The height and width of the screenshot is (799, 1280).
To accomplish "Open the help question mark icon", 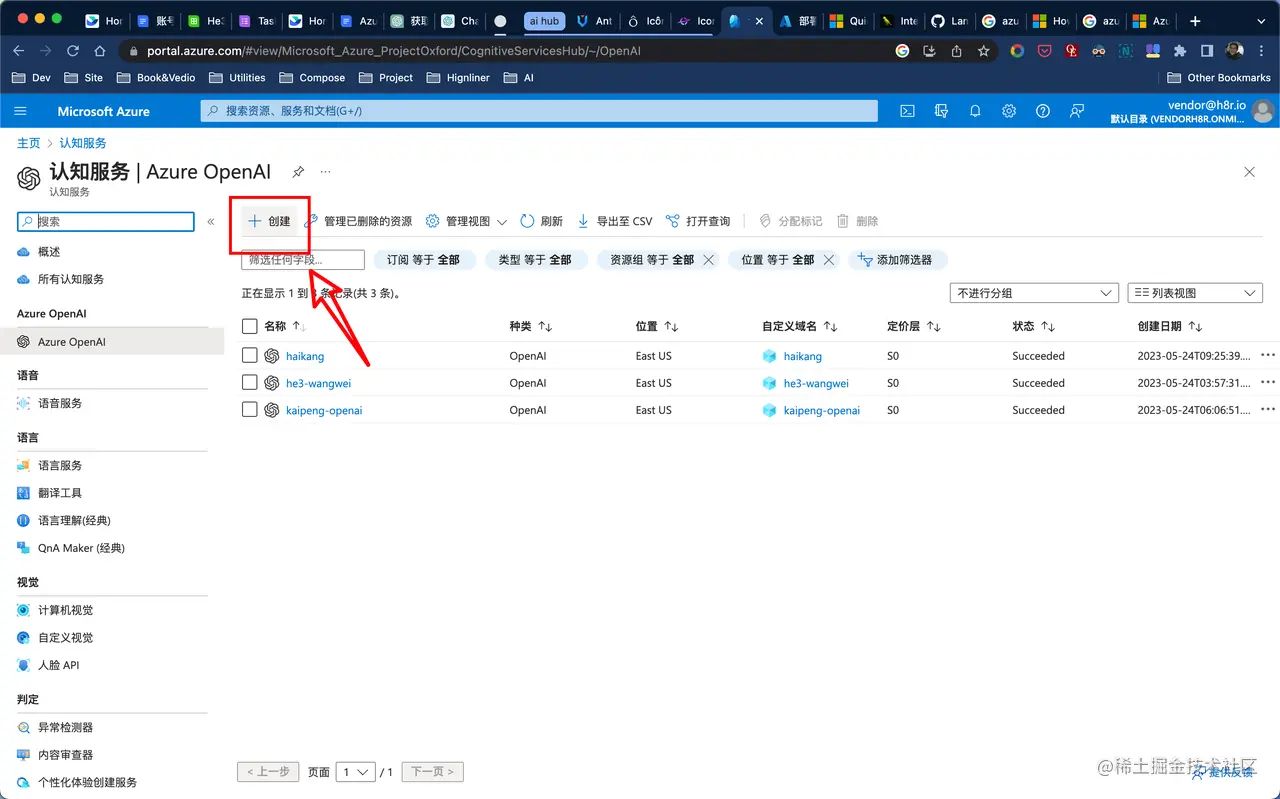I will [x=1043, y=111].
